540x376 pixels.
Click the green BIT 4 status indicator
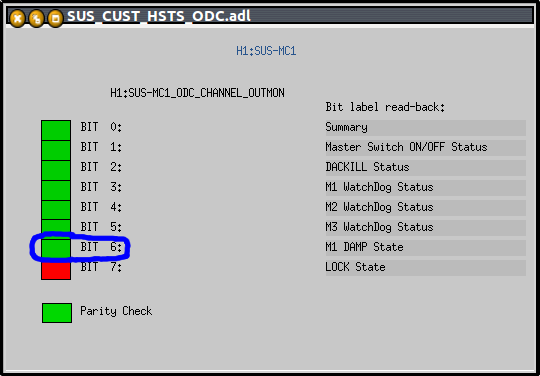56,210
